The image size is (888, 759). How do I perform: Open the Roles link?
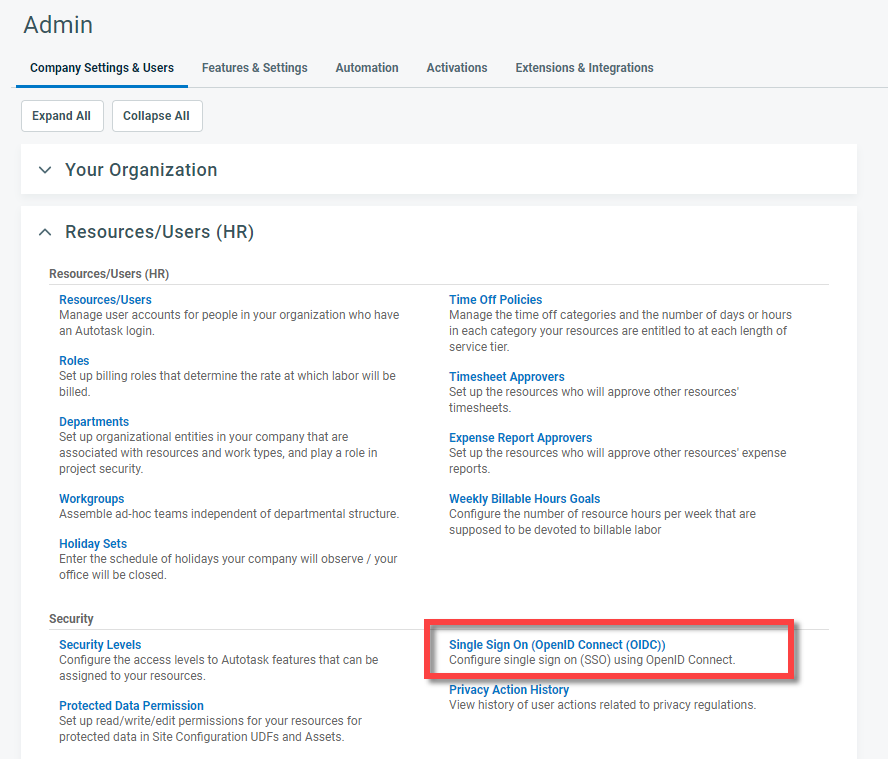(x=74, y=361)
